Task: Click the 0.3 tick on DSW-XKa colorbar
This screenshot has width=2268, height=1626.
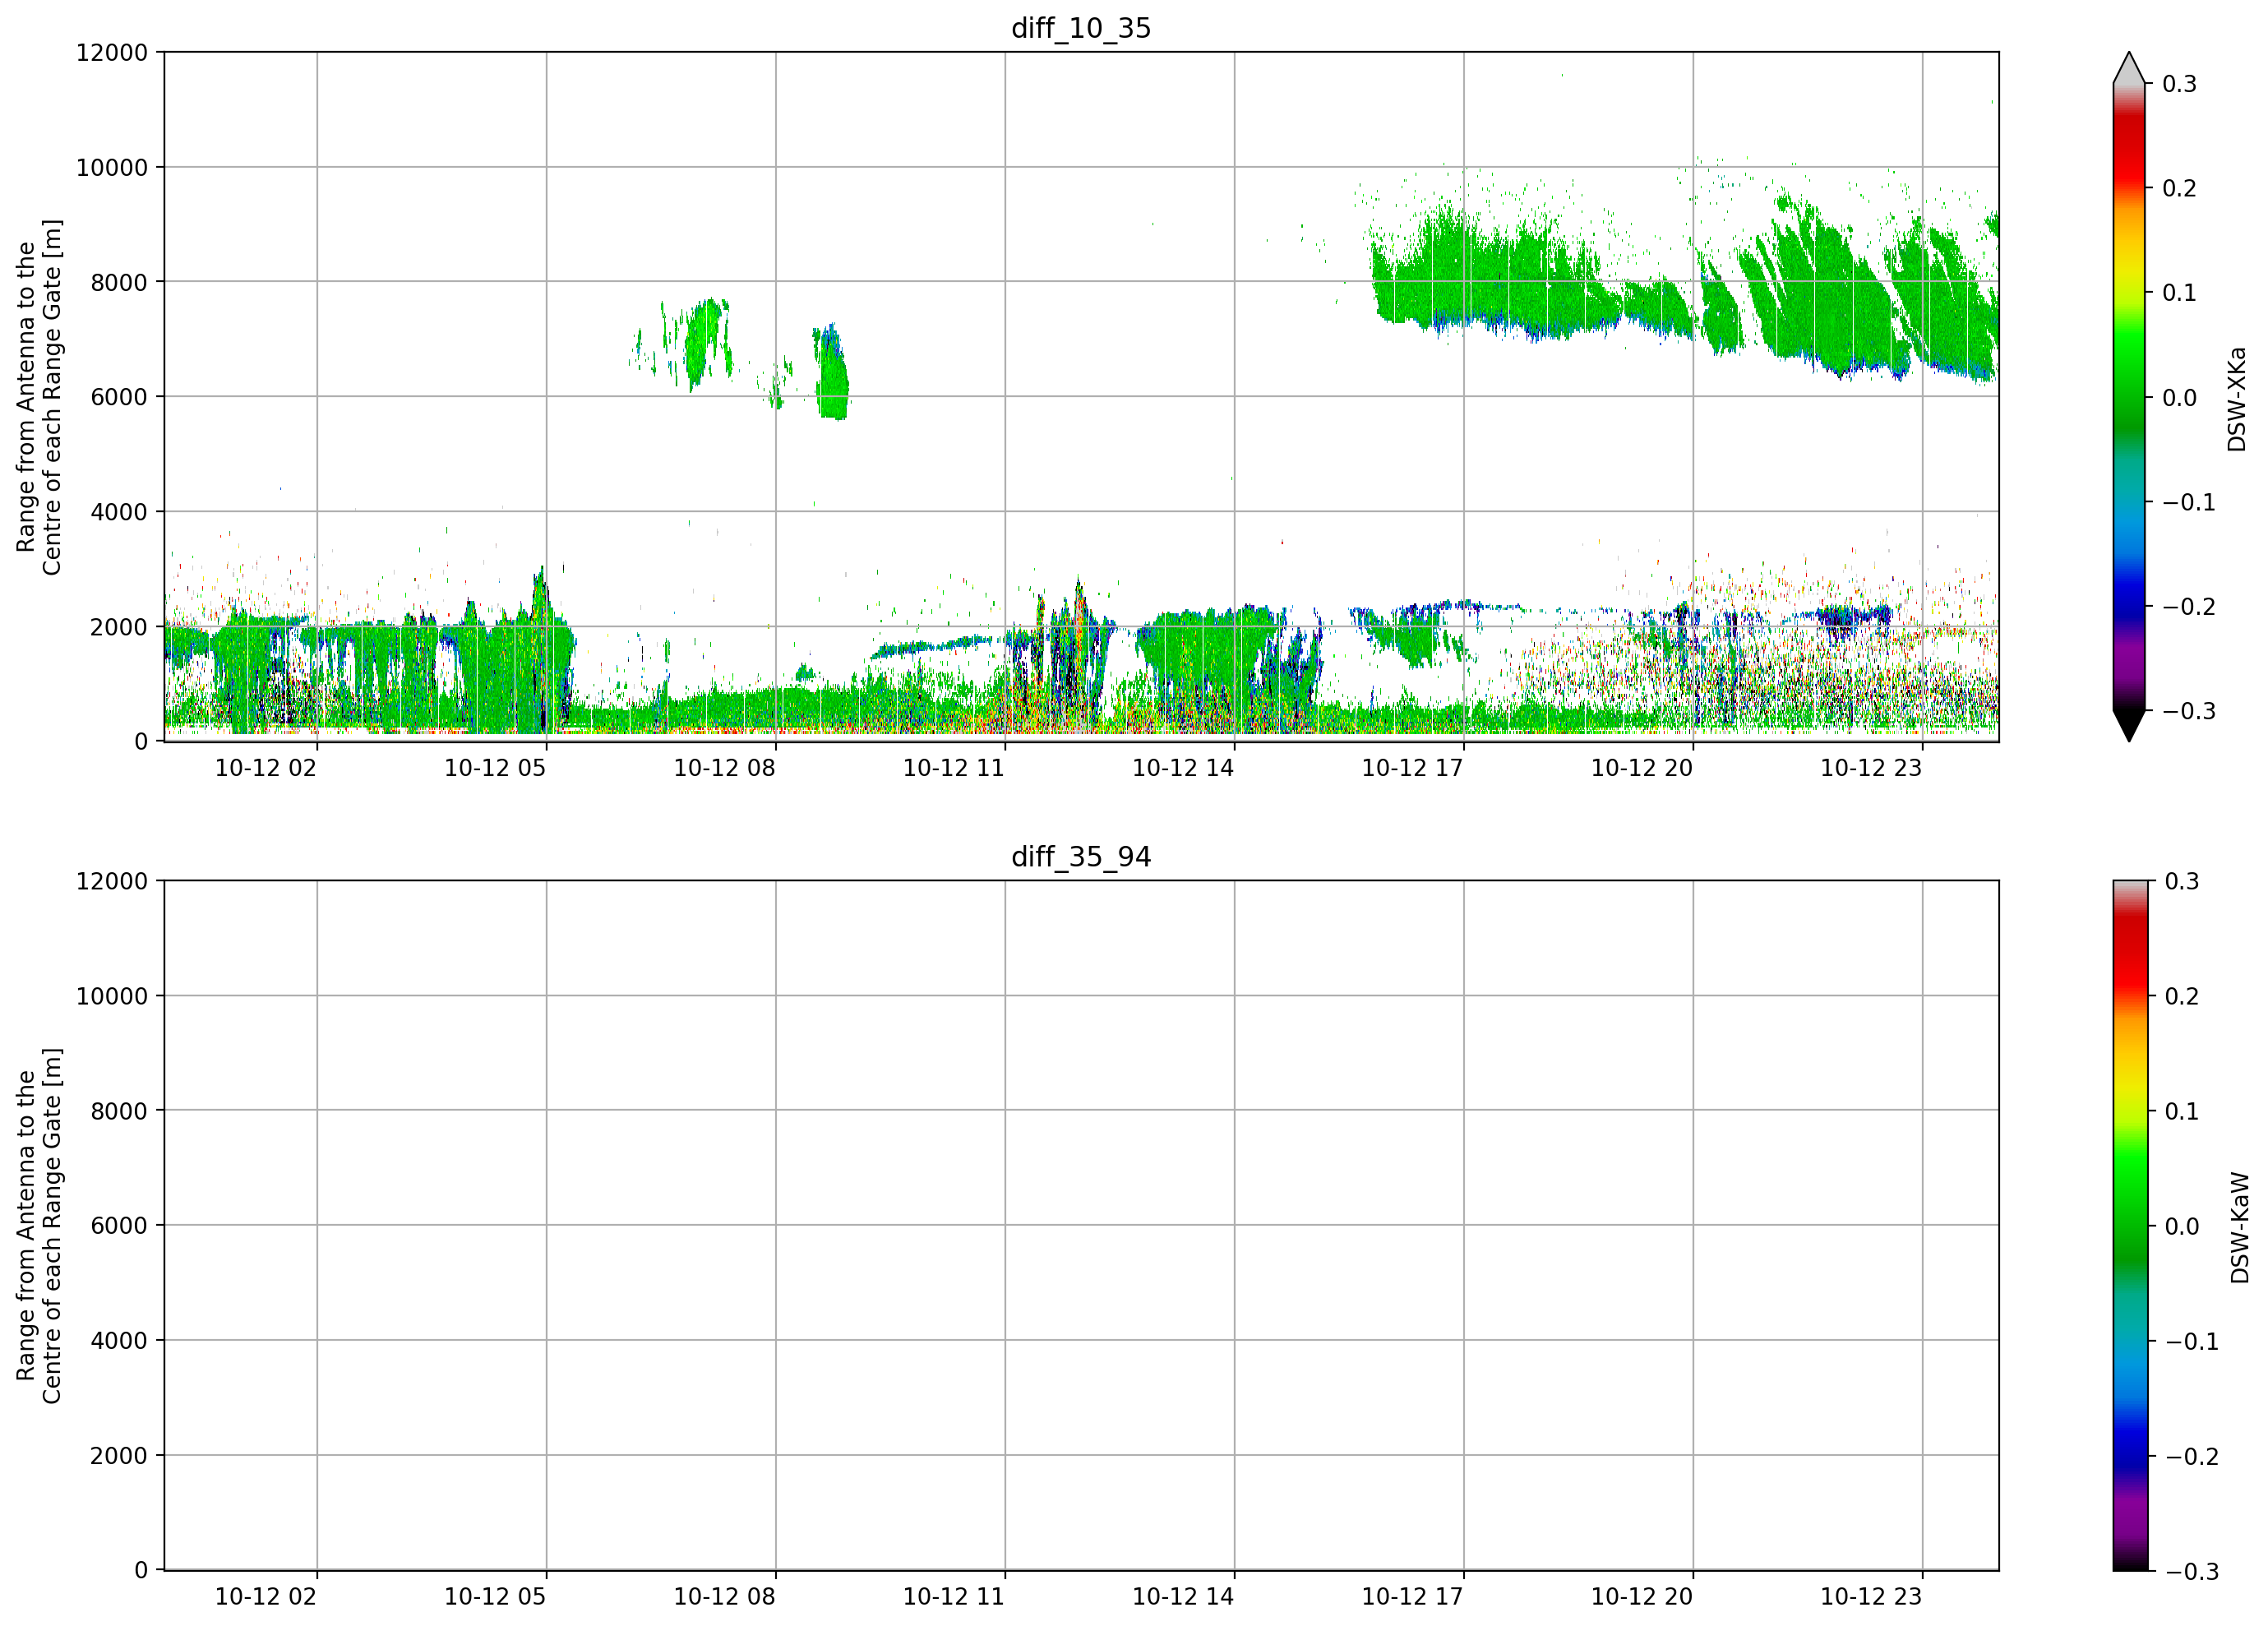Action: coord(2179,84)
